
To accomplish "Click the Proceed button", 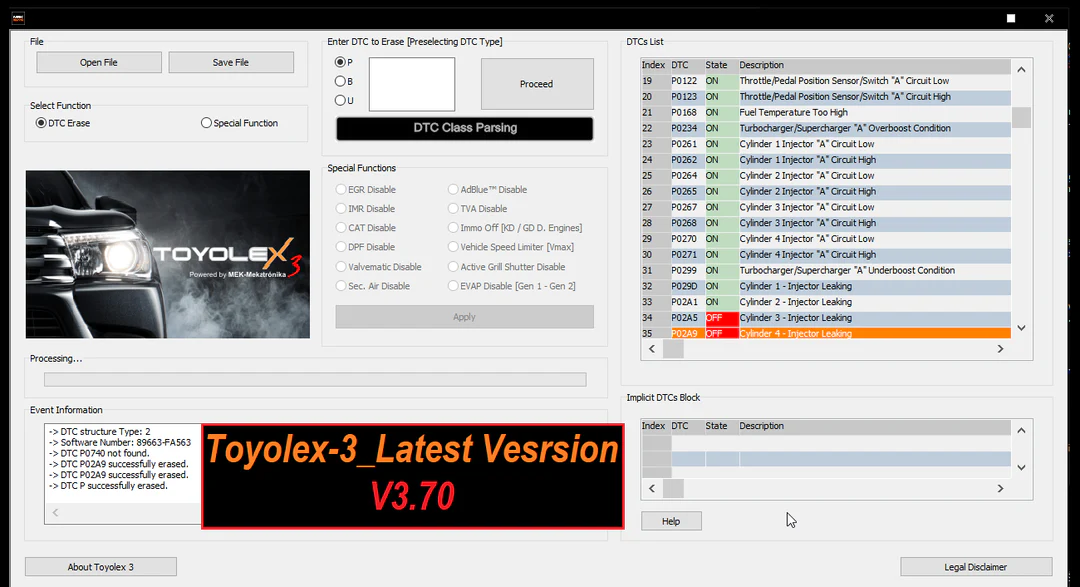I will coord(536,84).
